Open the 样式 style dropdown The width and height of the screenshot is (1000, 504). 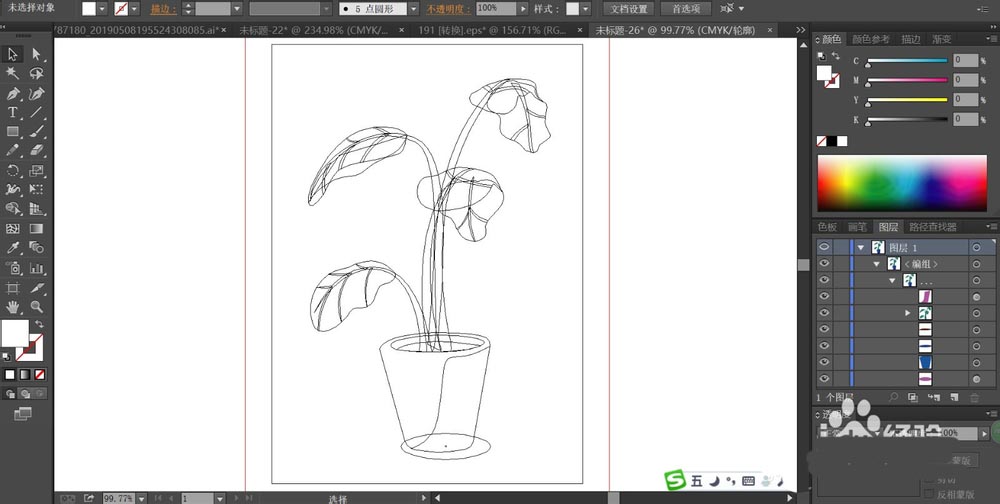coord(585,9)
